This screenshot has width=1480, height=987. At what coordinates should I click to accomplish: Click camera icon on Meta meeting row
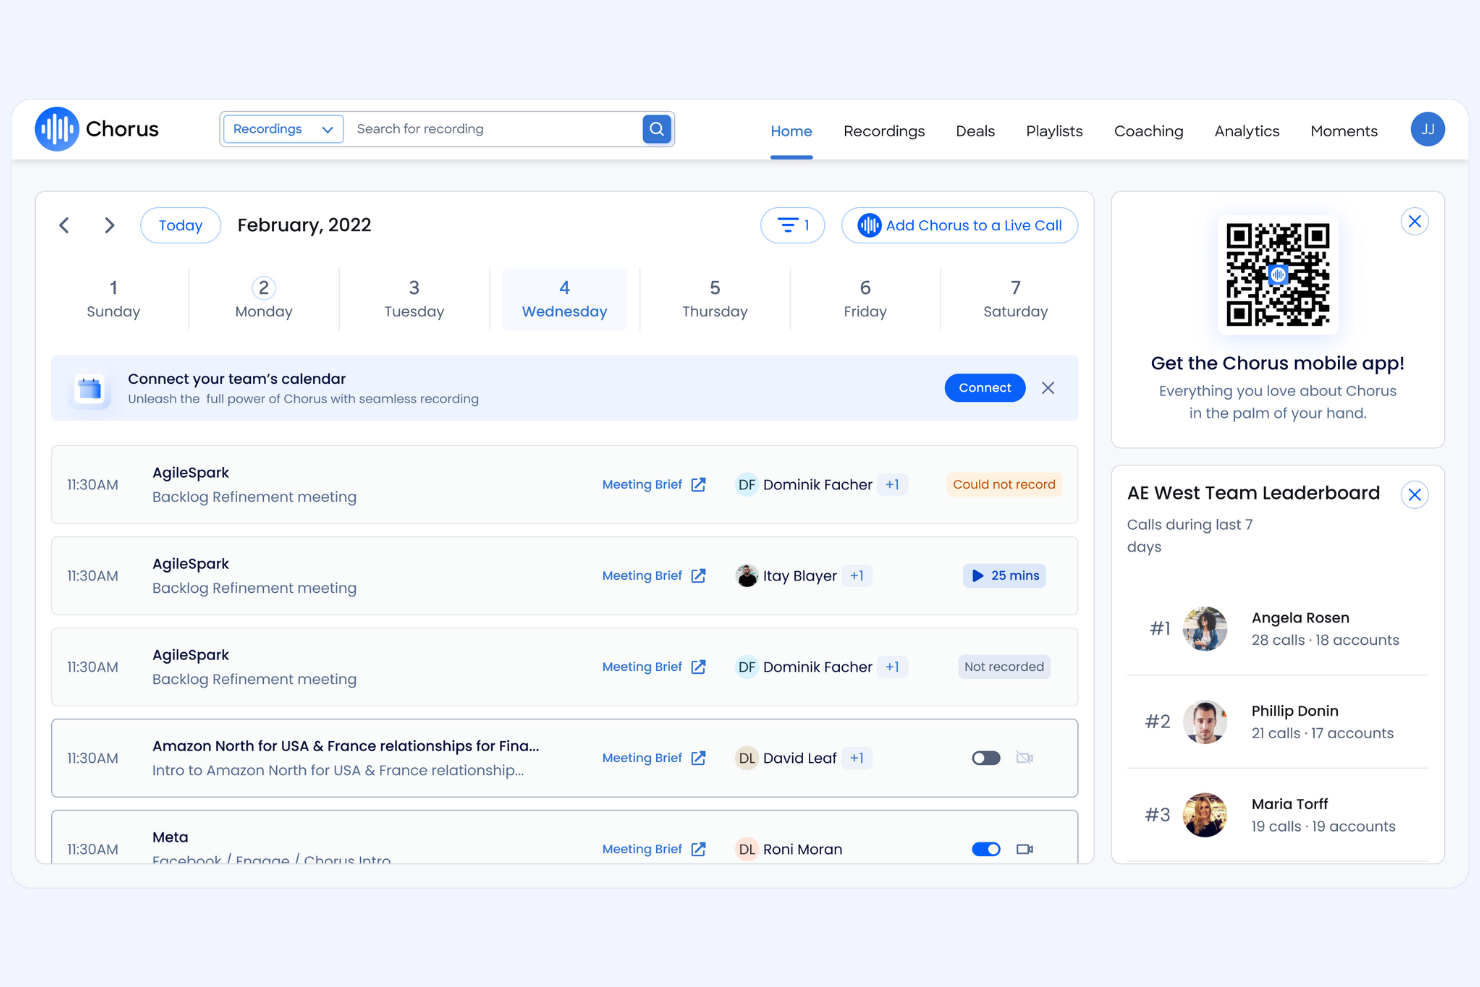(x=1024, y=849)
